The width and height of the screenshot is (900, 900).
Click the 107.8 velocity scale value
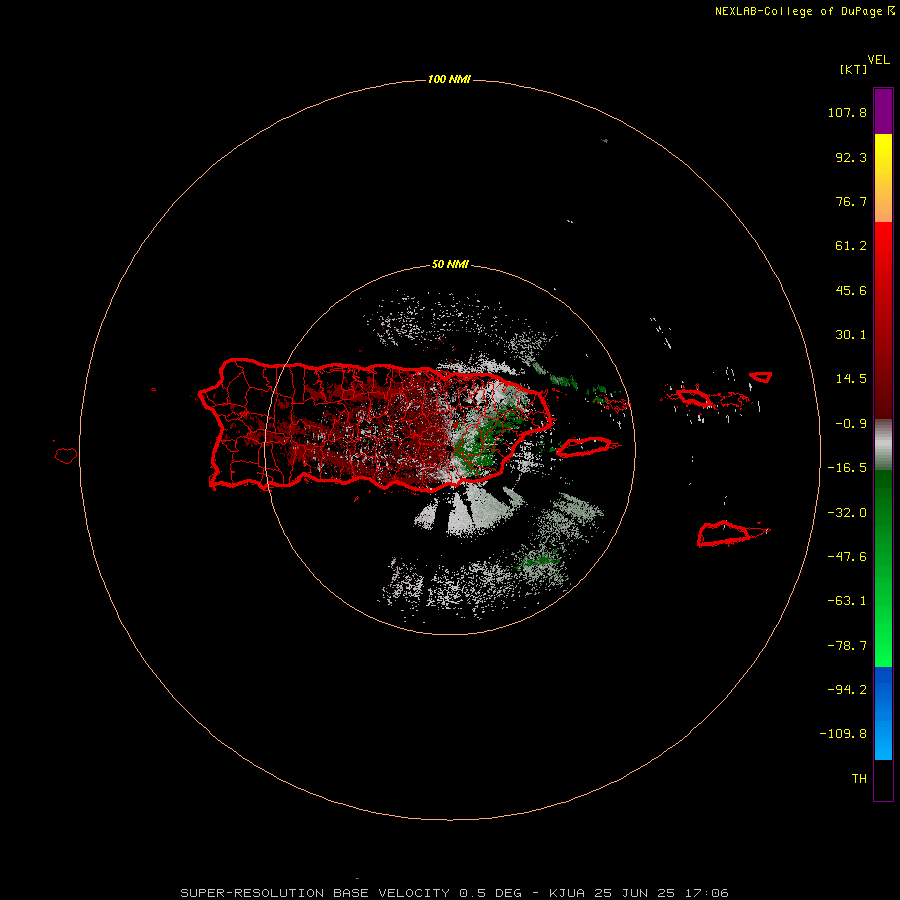point(847,112)
